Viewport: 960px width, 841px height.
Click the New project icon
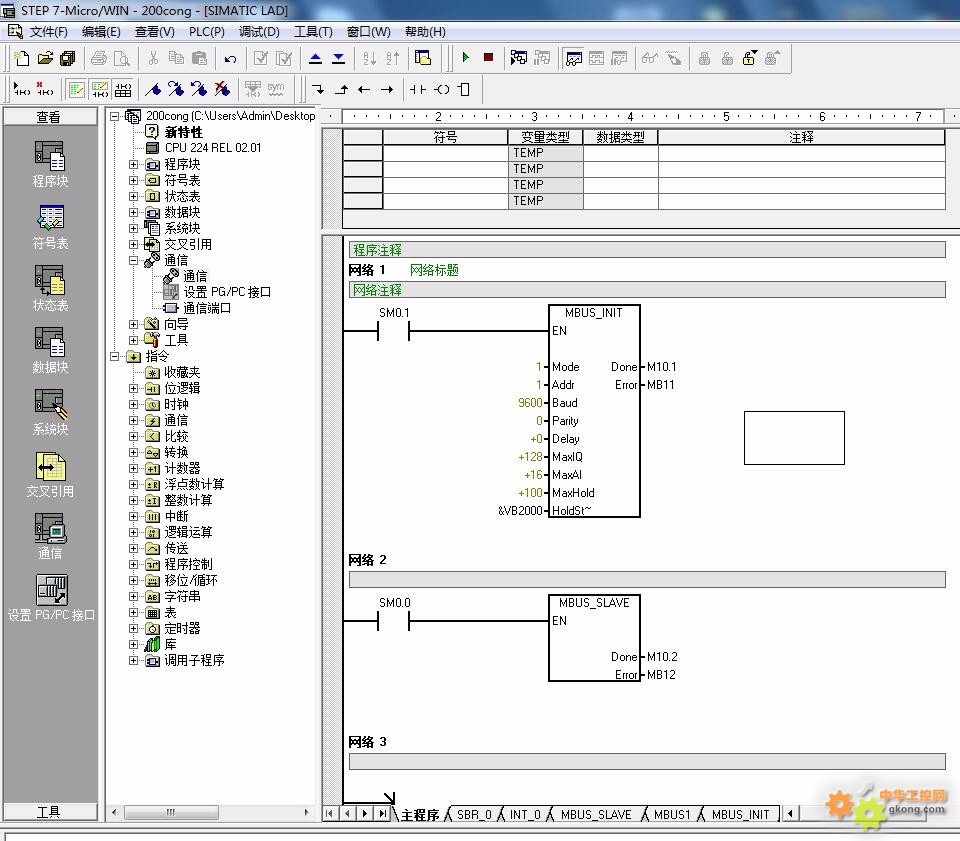point(22,58)
